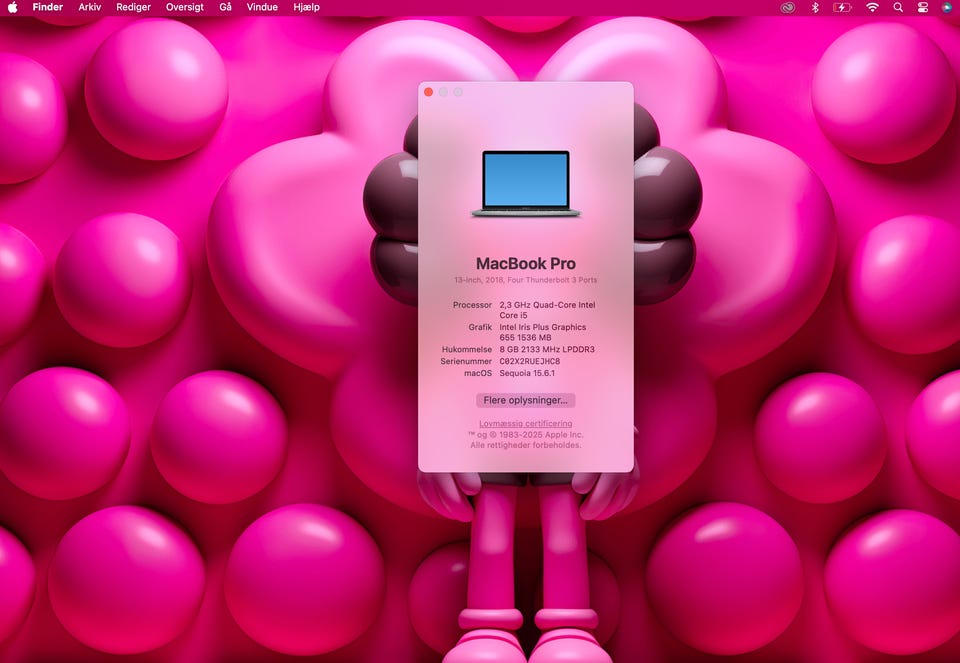This screenshot has height=663, width=960.
Task: Open the Oversigt menu
Action: (x=185, y=7)
